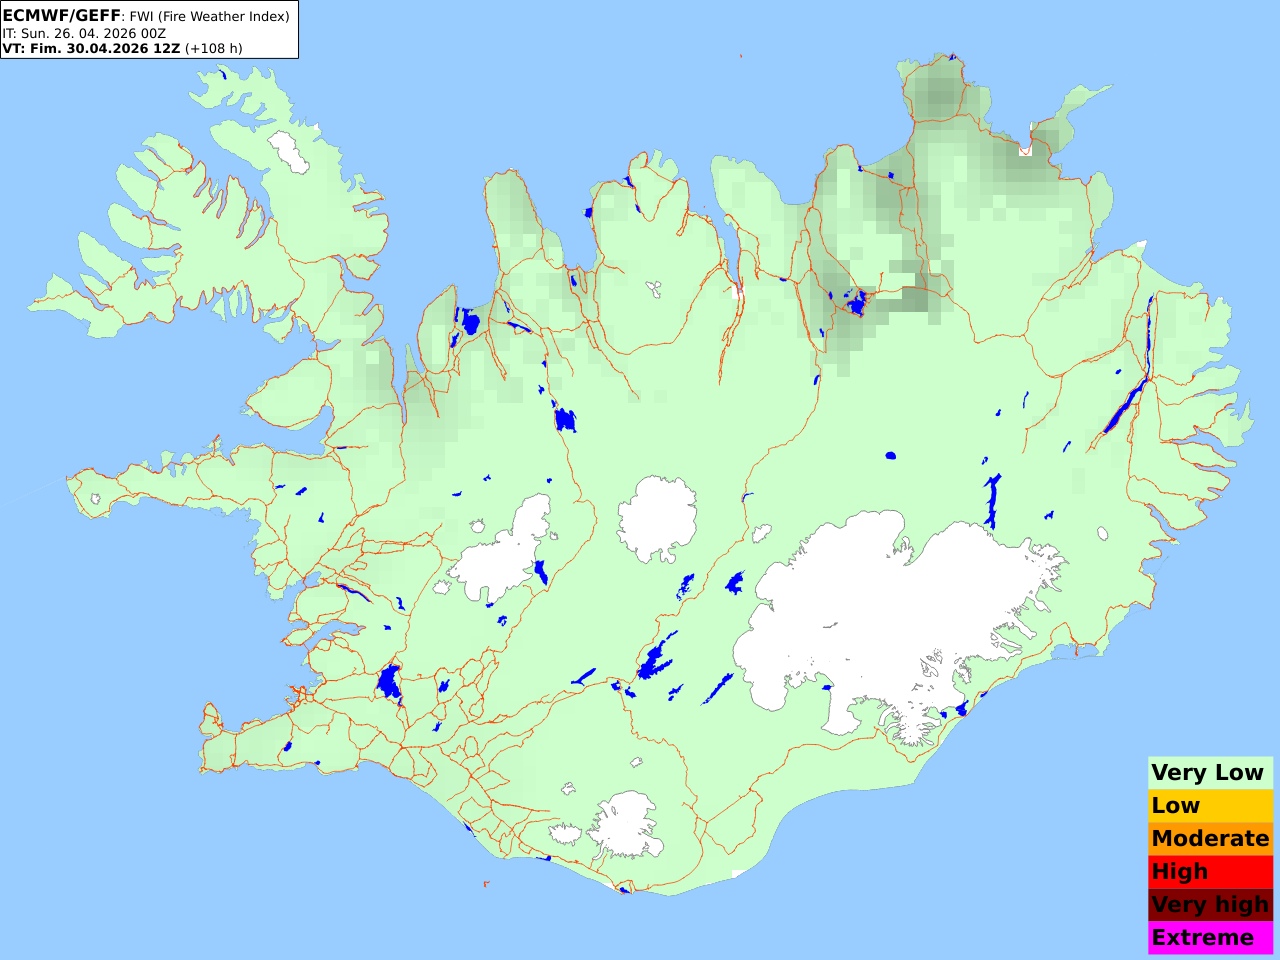Viewport: 1280px width, 960px height.
Task: Click the ECMWF/GEFF title text
Action: [62, 16]
